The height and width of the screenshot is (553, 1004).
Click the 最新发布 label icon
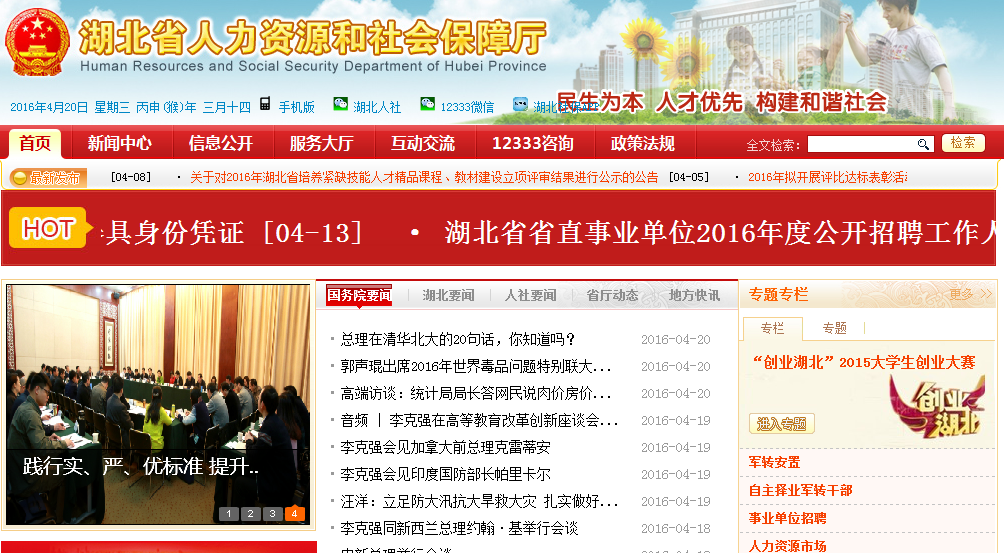pyautogui.click(x=48, y=177)
